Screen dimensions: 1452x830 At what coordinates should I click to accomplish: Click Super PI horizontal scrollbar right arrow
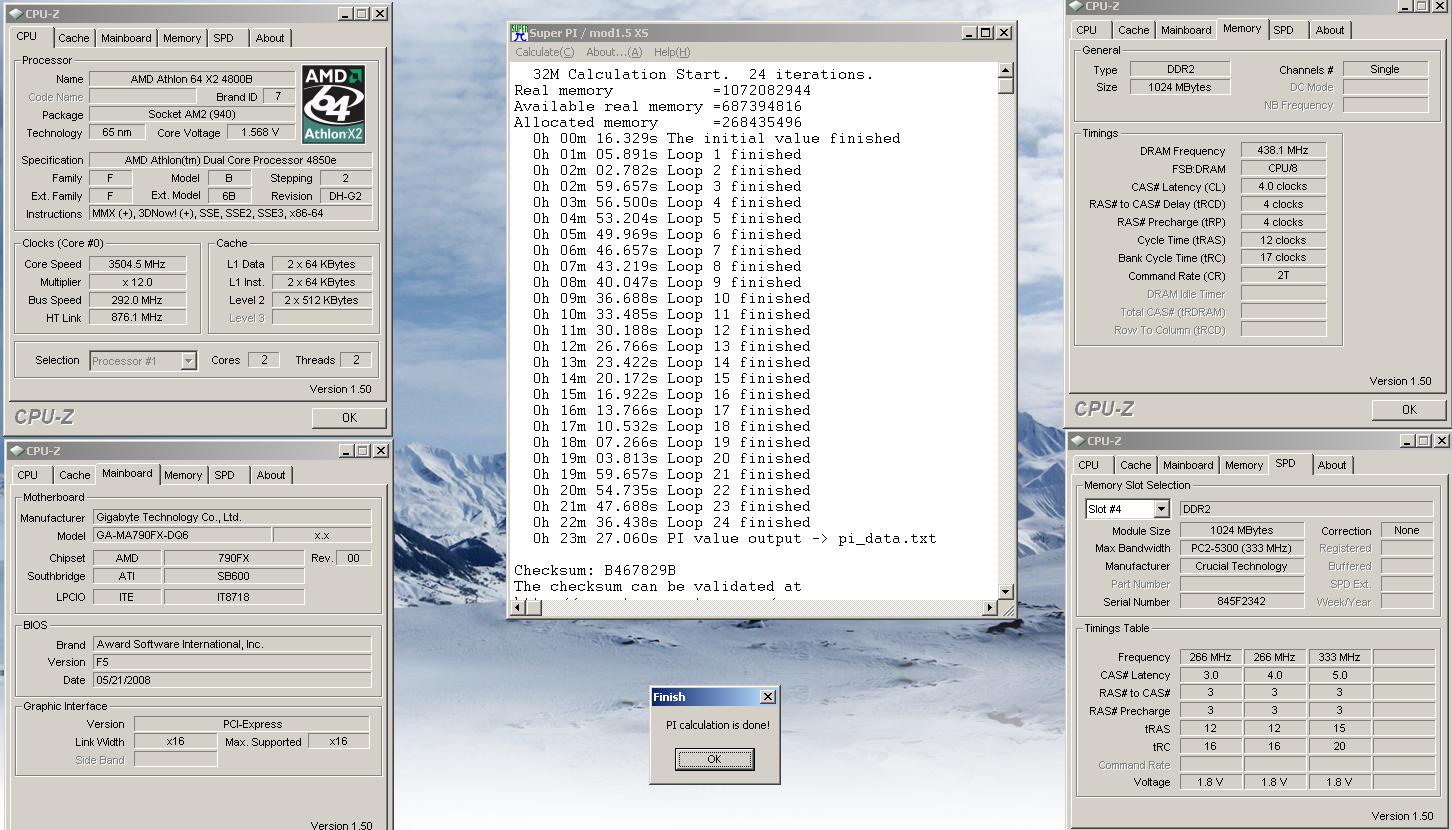(x=990, y=607)
